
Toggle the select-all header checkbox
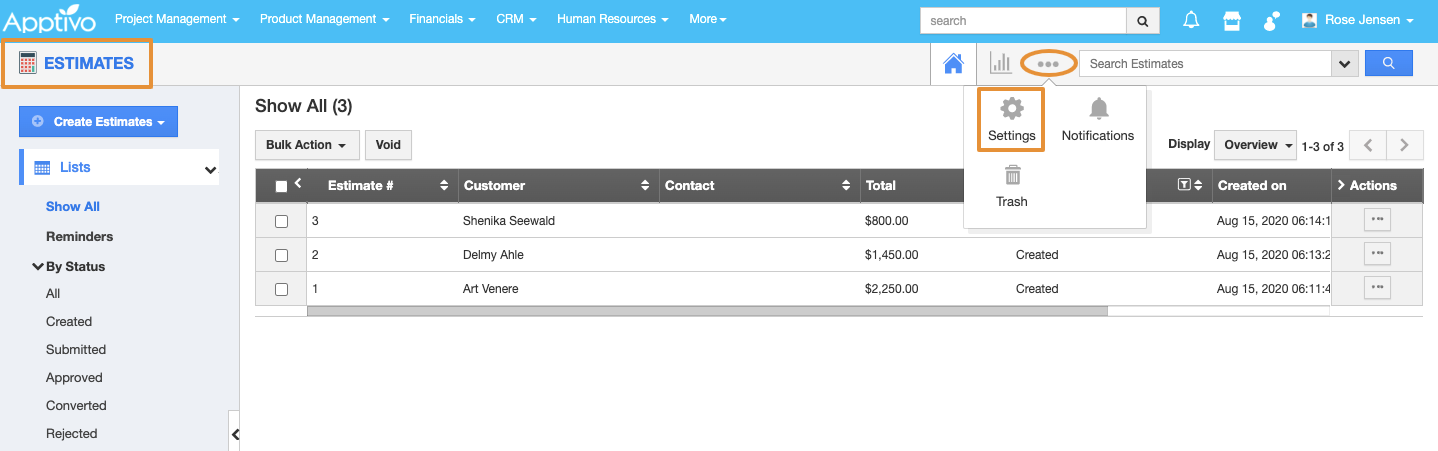(281, 186)
